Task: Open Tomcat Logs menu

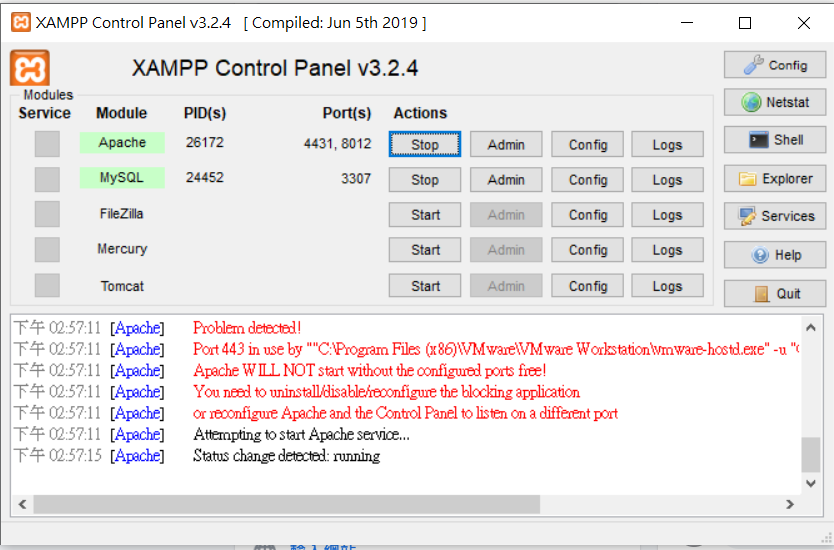Action: click(x=668, y=286)
